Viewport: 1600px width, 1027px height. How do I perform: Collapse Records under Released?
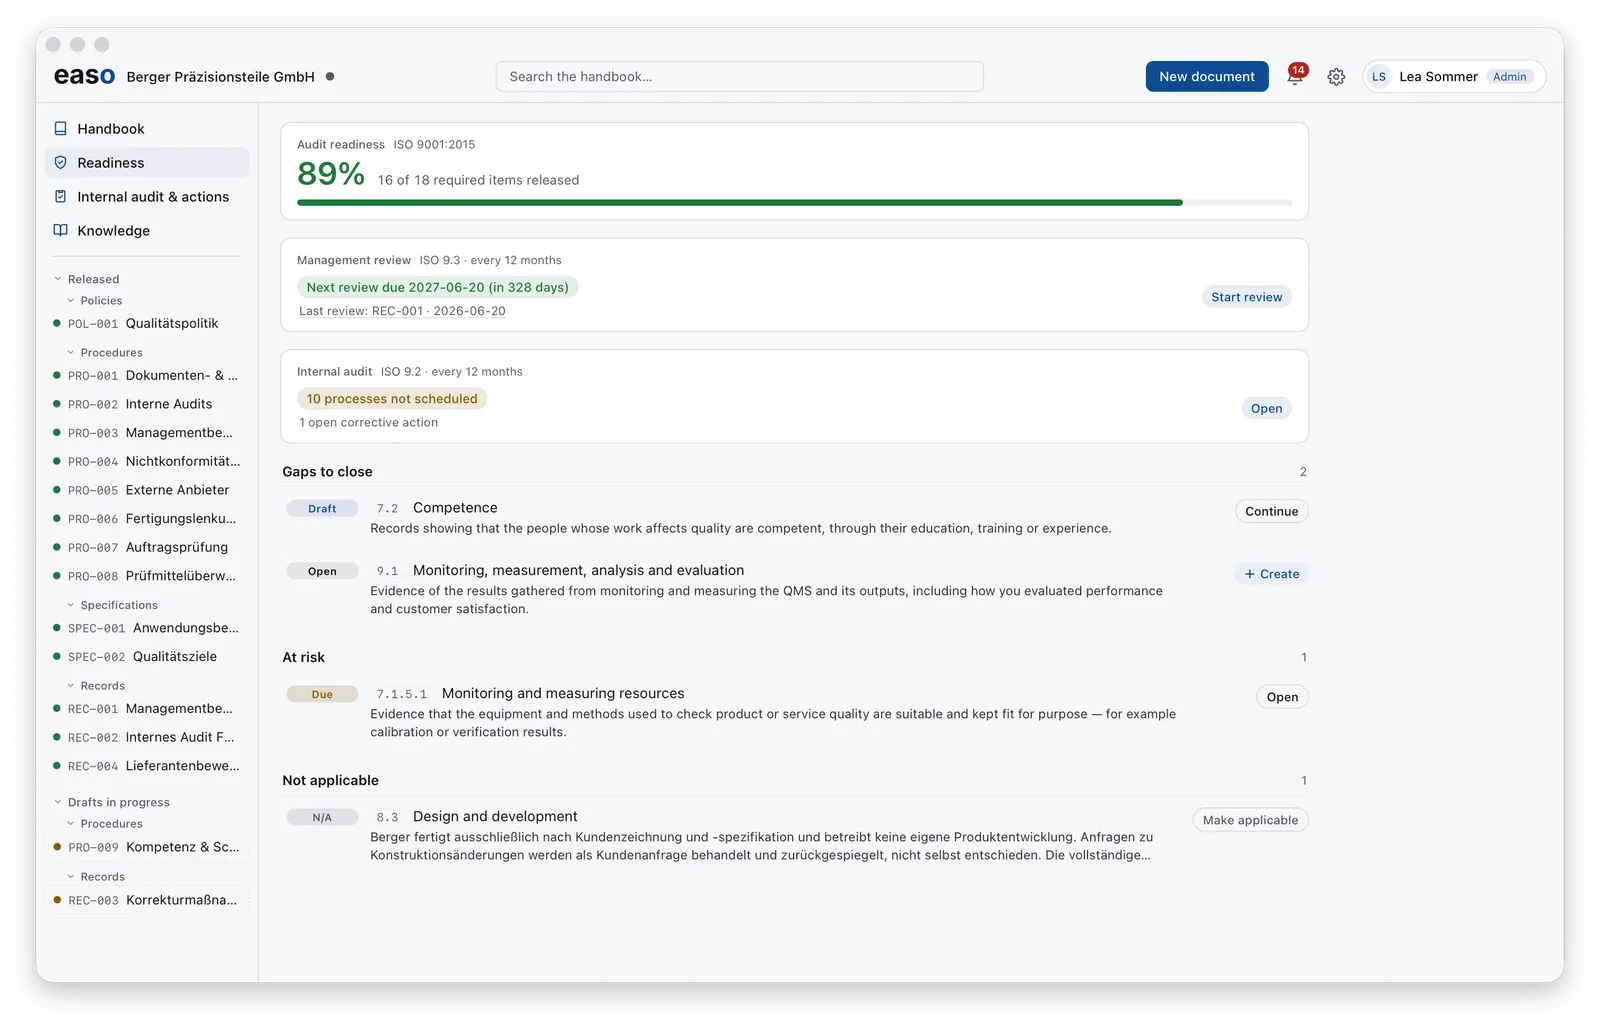coord(96,686)
